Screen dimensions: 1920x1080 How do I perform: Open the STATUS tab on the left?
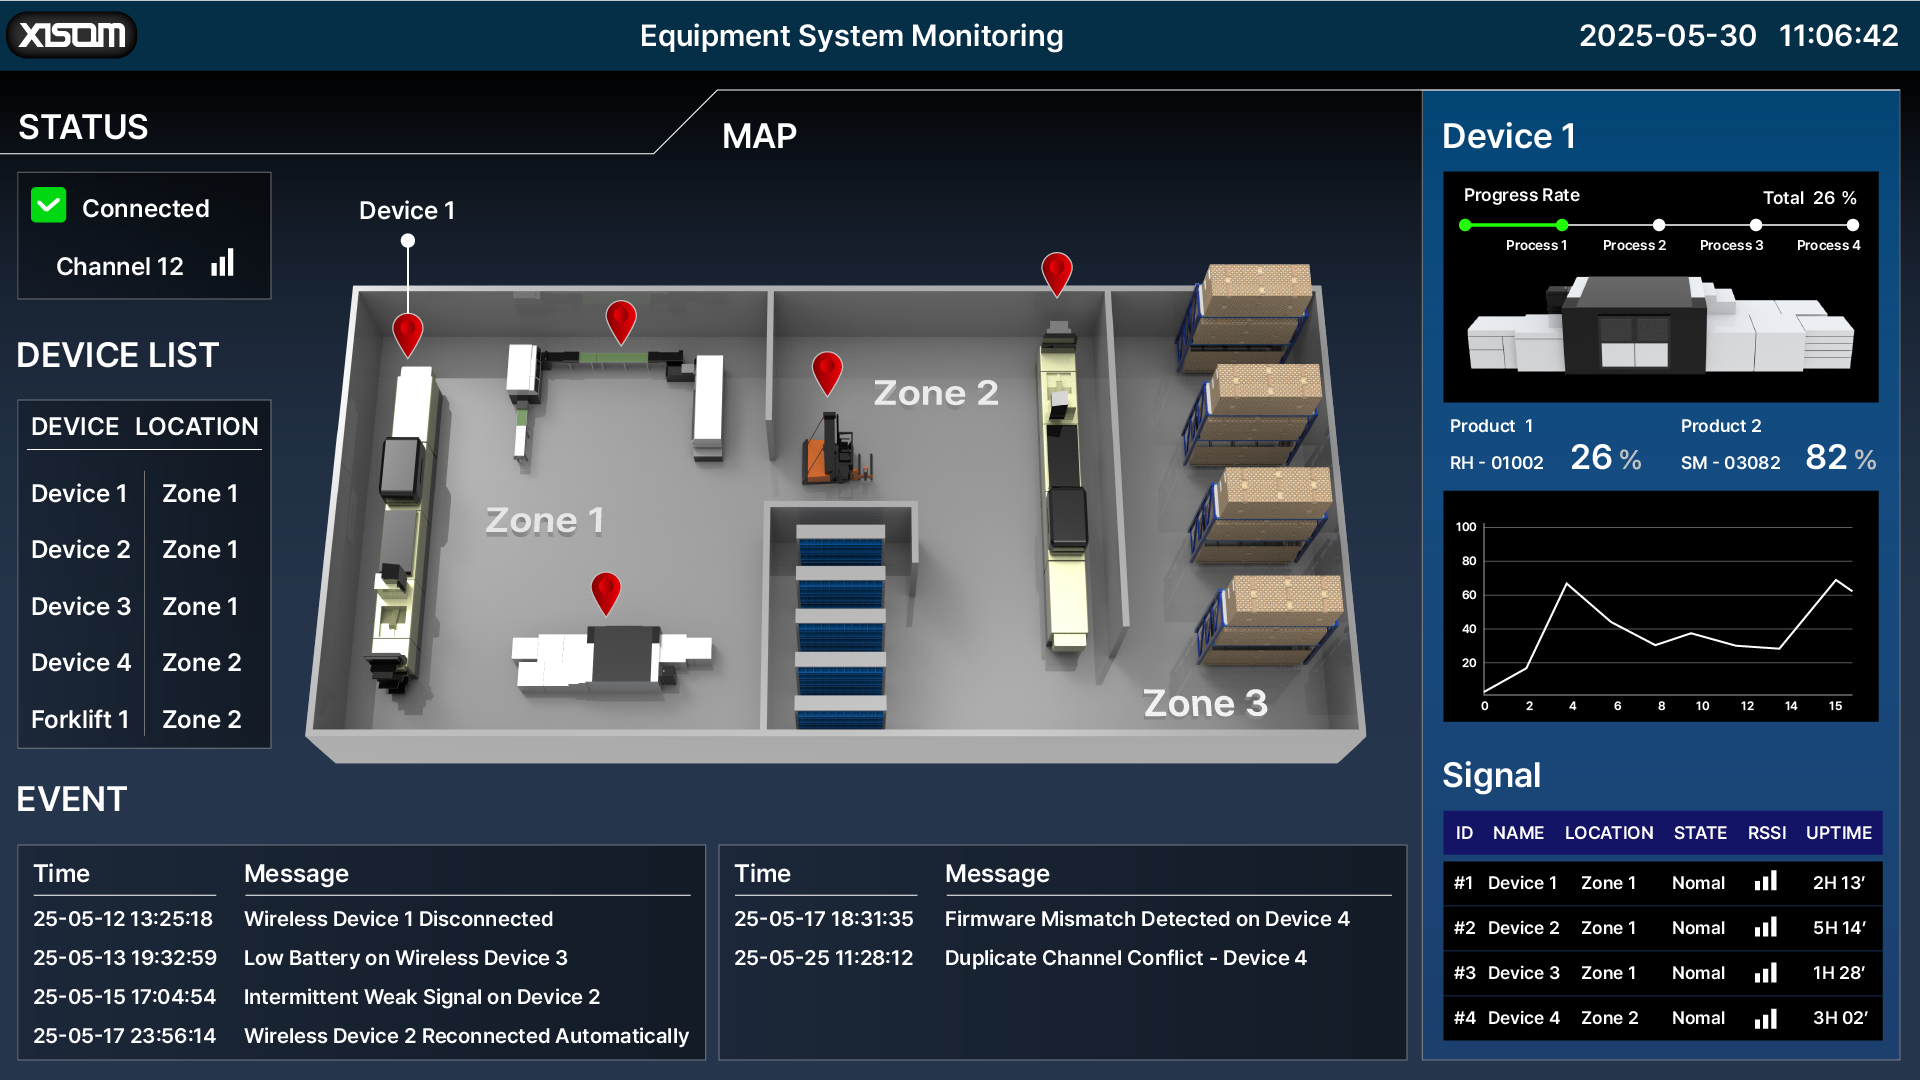click(x=82, y=126)
